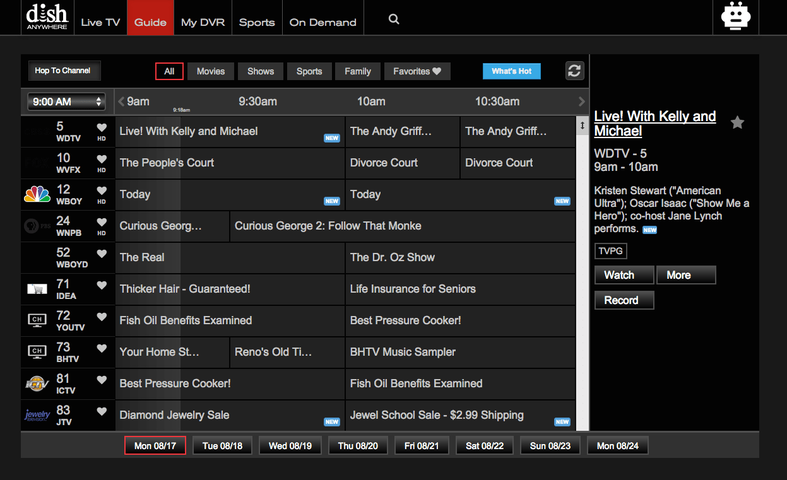787x480 pixels.
Task: Select Curious George 2: Follow That Monke program
Action: click(403, 226)
